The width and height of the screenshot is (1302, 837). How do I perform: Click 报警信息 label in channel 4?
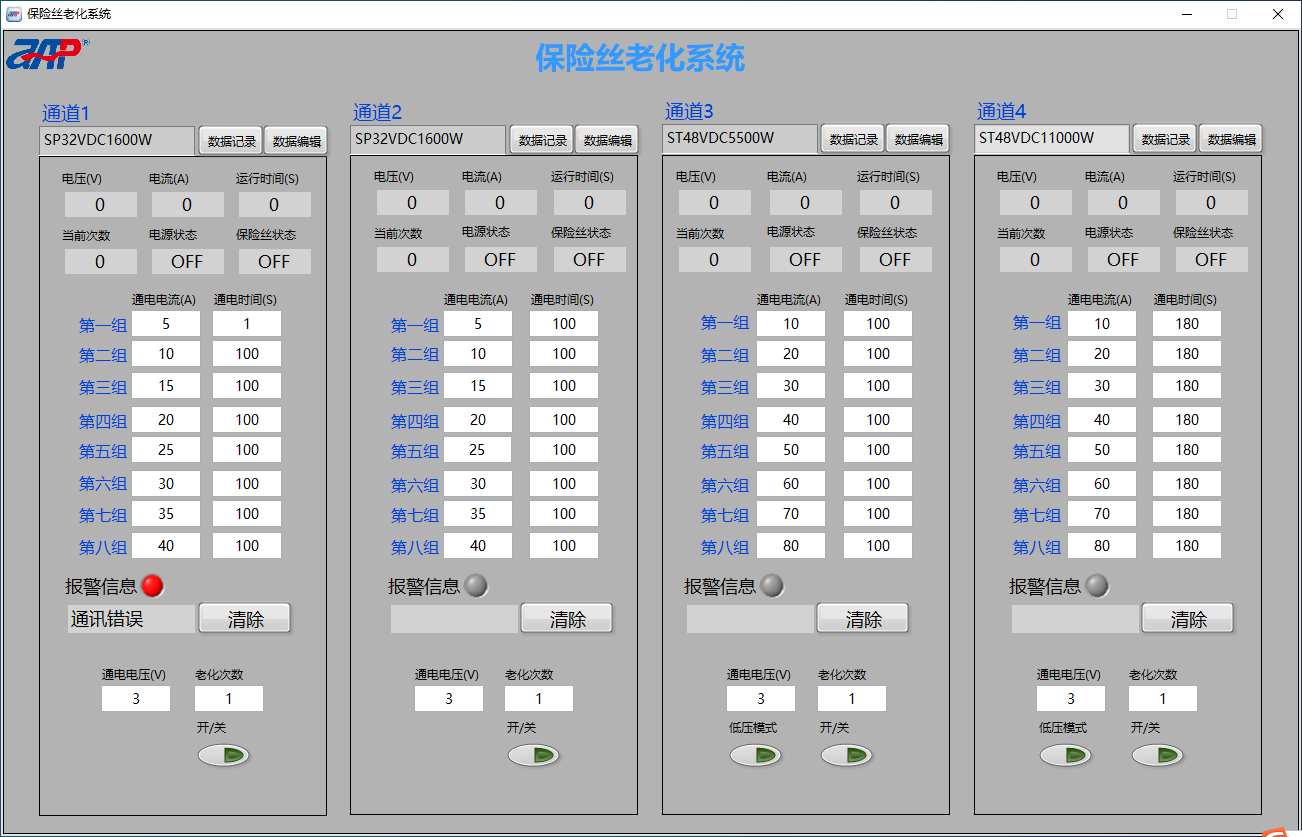tap(1045, 586)
